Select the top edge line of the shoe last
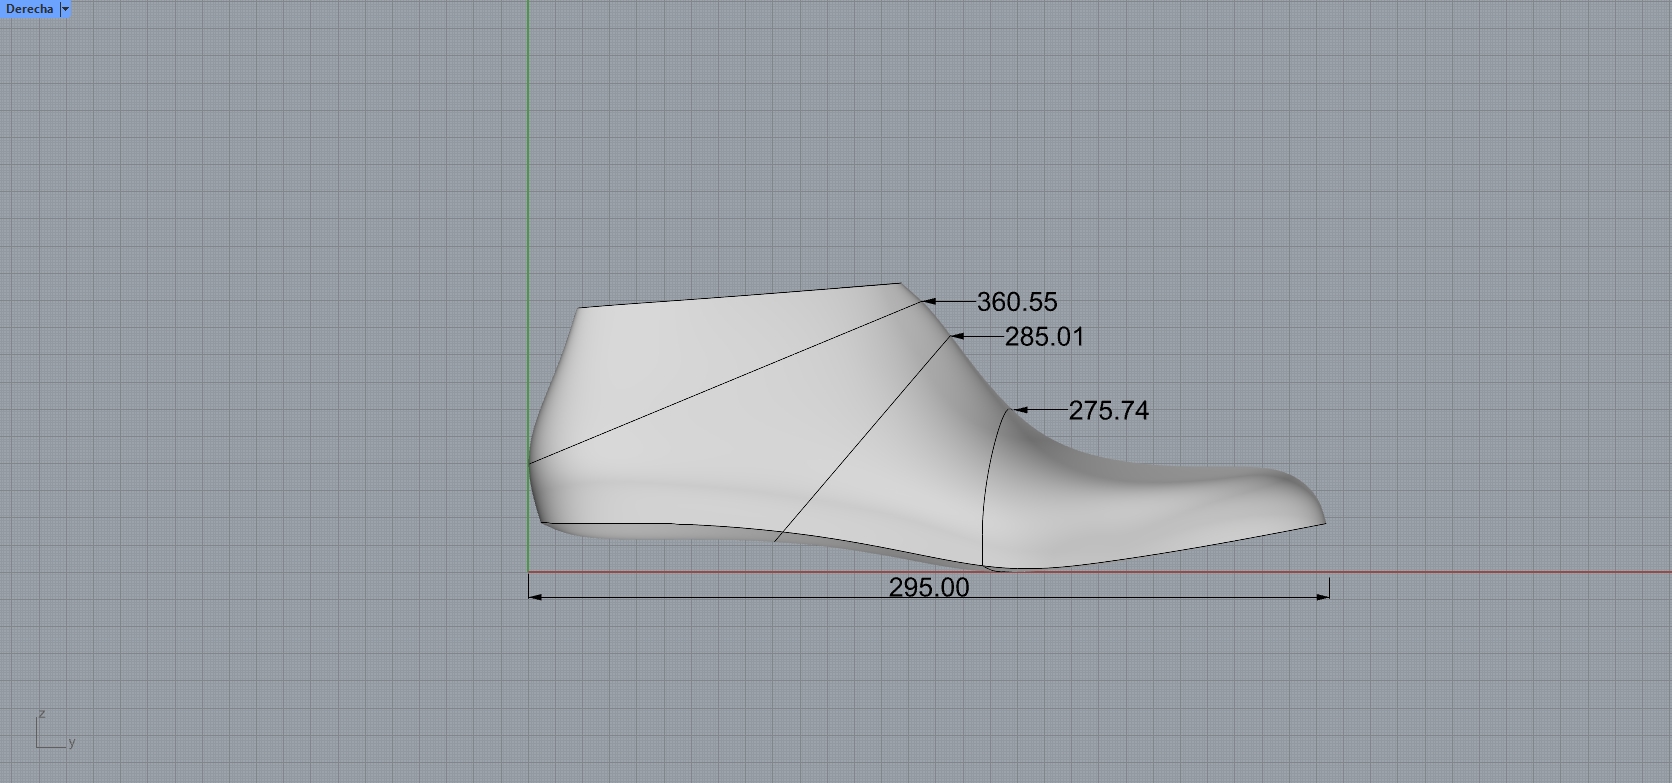 coord(740,296)
